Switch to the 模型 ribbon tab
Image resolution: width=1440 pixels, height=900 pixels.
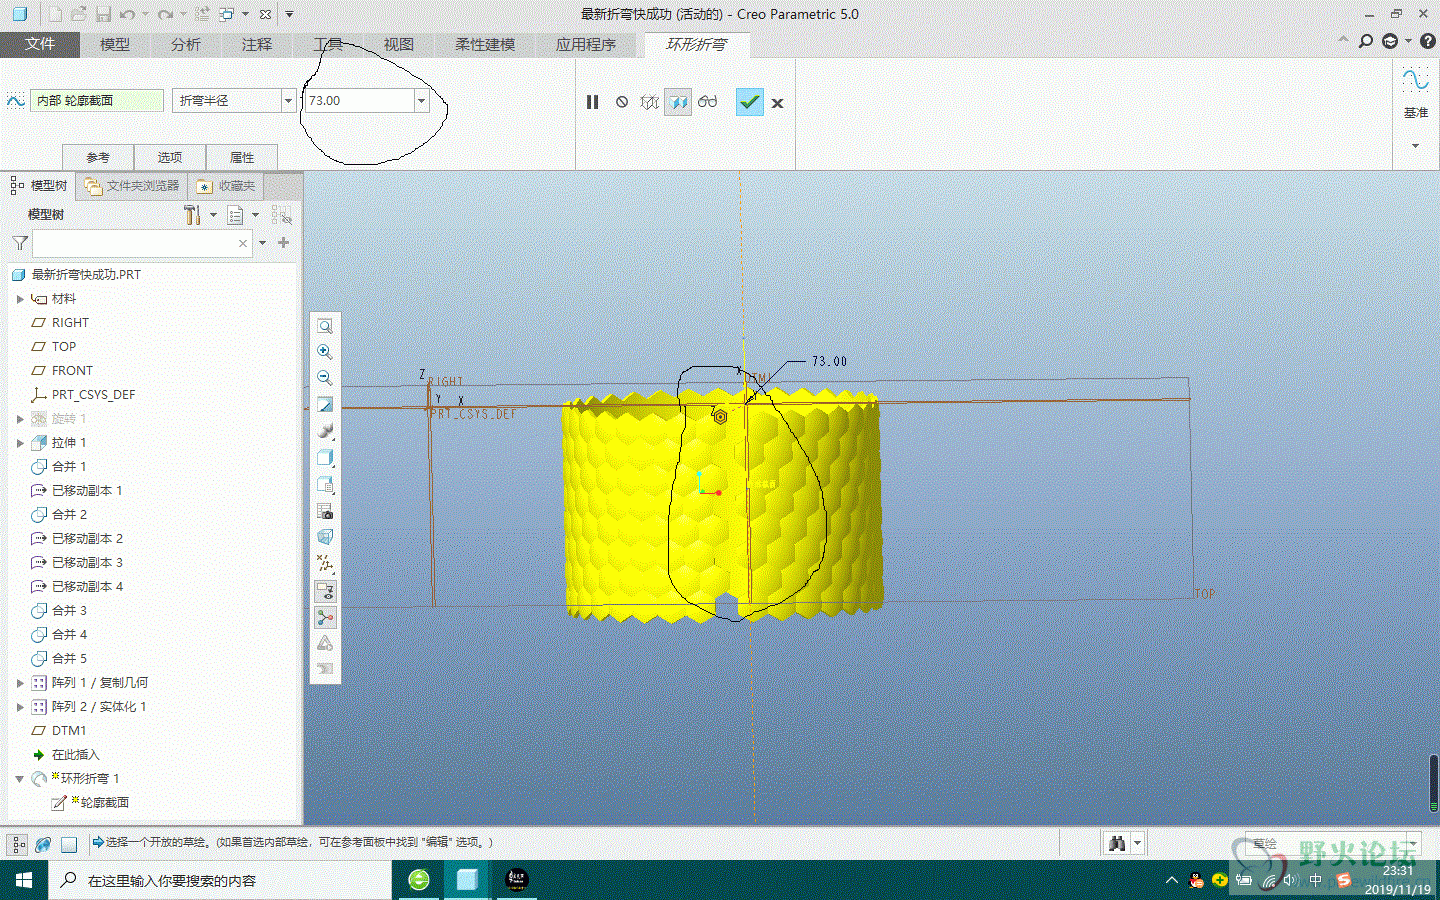click(115, 44)
